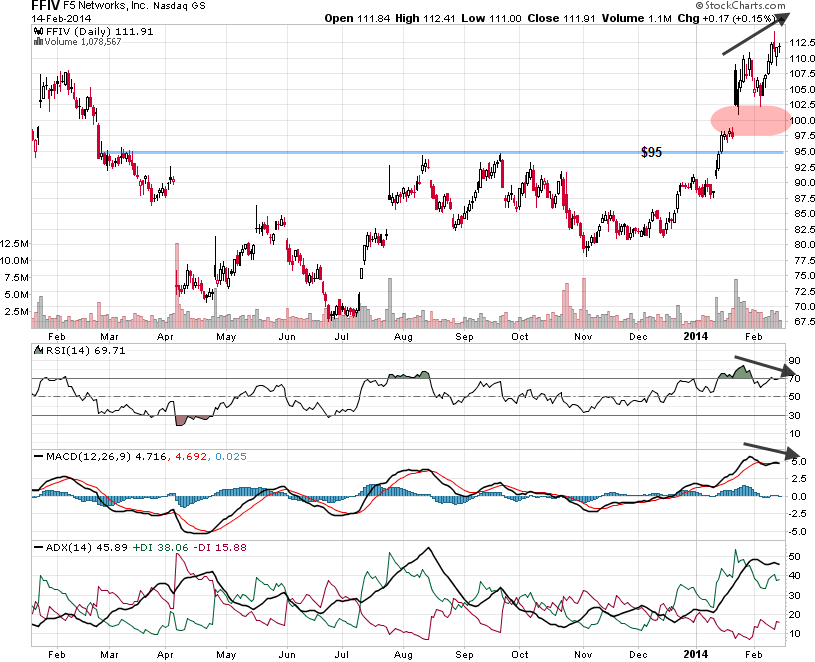Click the 10.0M volume axis label
The height and width of the screenshot is (662, 815).
click(15, 261)
